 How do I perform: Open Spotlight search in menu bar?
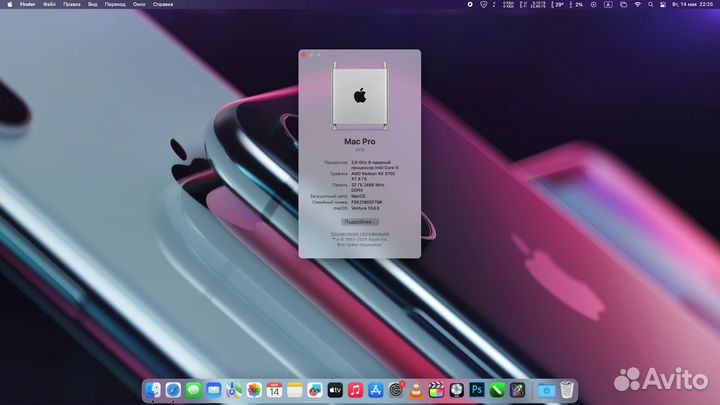tap(650, 4)
